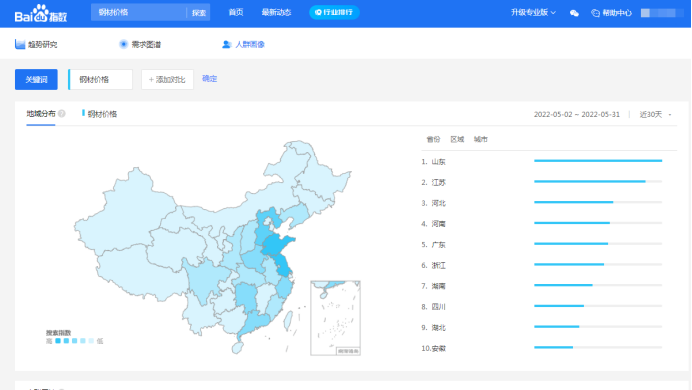Screen dimensions: 692x390
Task: Click Hainan island on the map
Action: (x=237, y=348)
